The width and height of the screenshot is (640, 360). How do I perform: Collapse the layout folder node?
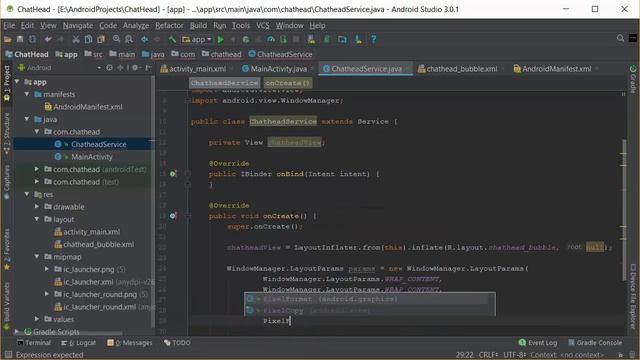37,219
